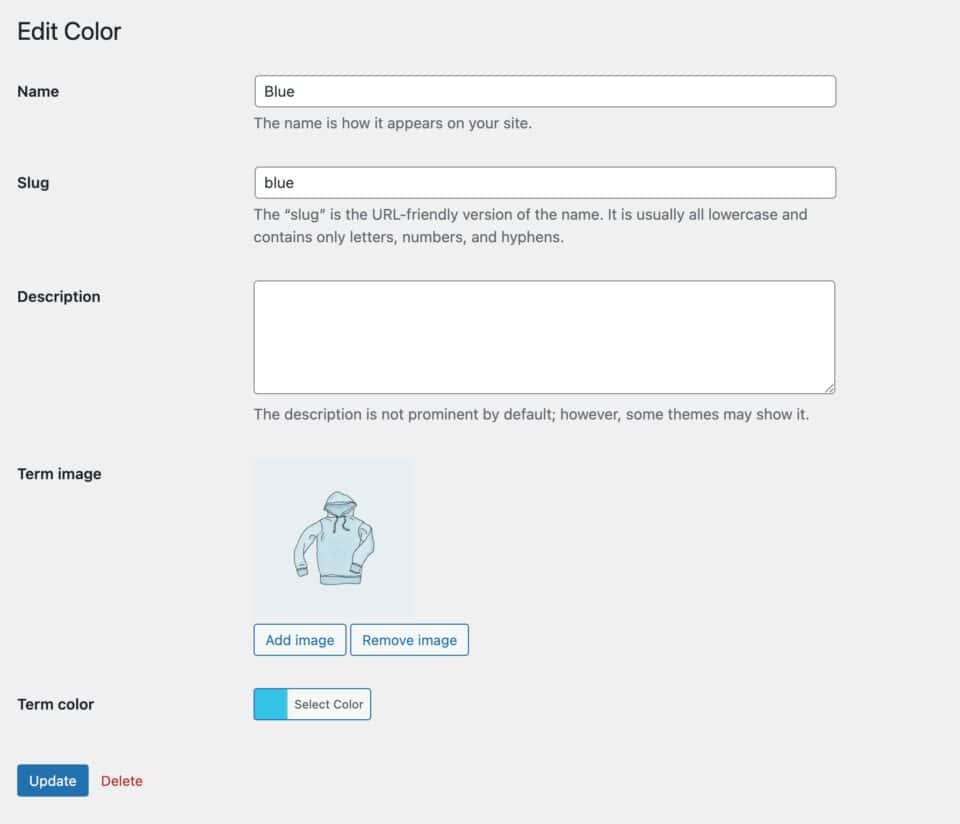Click the Slug field containing "blue"
The width and height of the screenshot is (960, 824).
coord(545,182)
